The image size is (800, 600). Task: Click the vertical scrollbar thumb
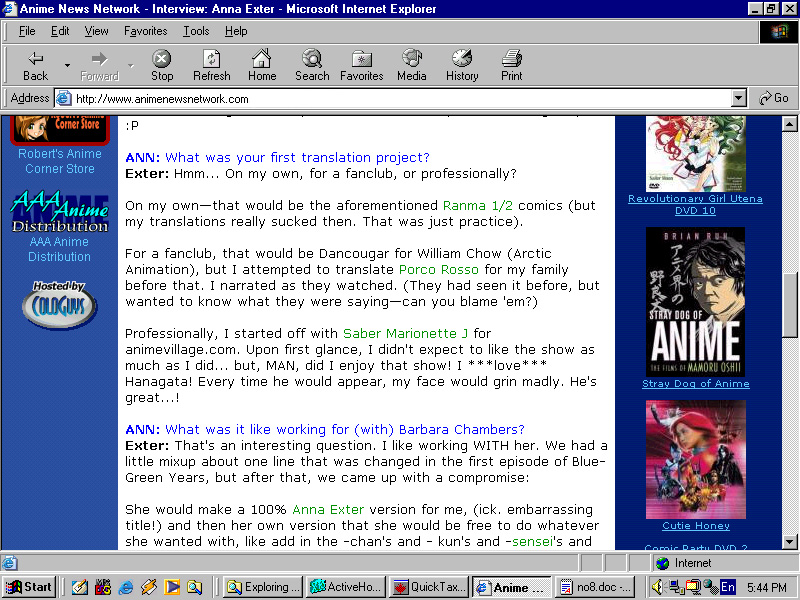(789, 304)
